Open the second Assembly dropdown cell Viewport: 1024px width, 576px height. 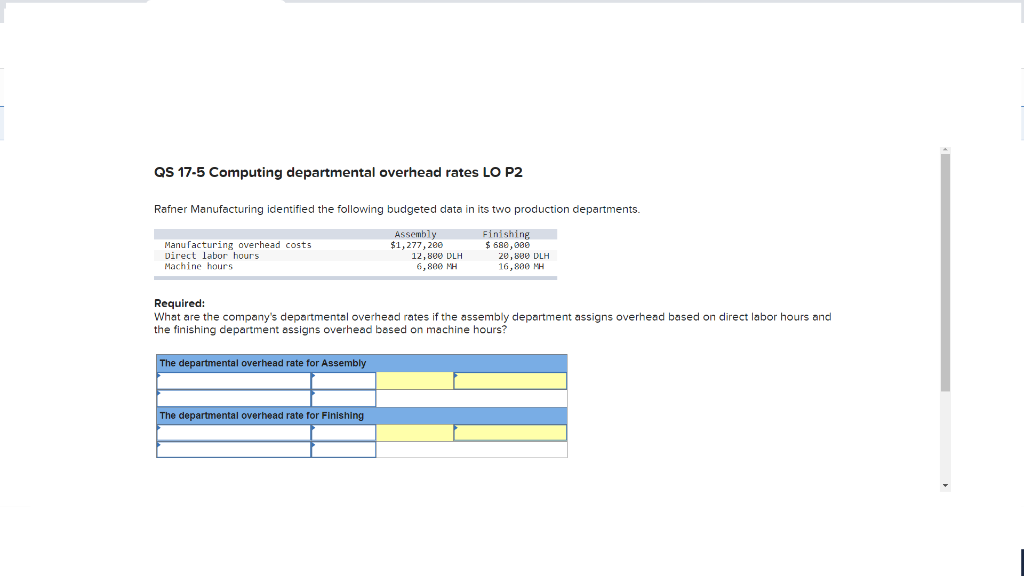click(x=343, y=380)
